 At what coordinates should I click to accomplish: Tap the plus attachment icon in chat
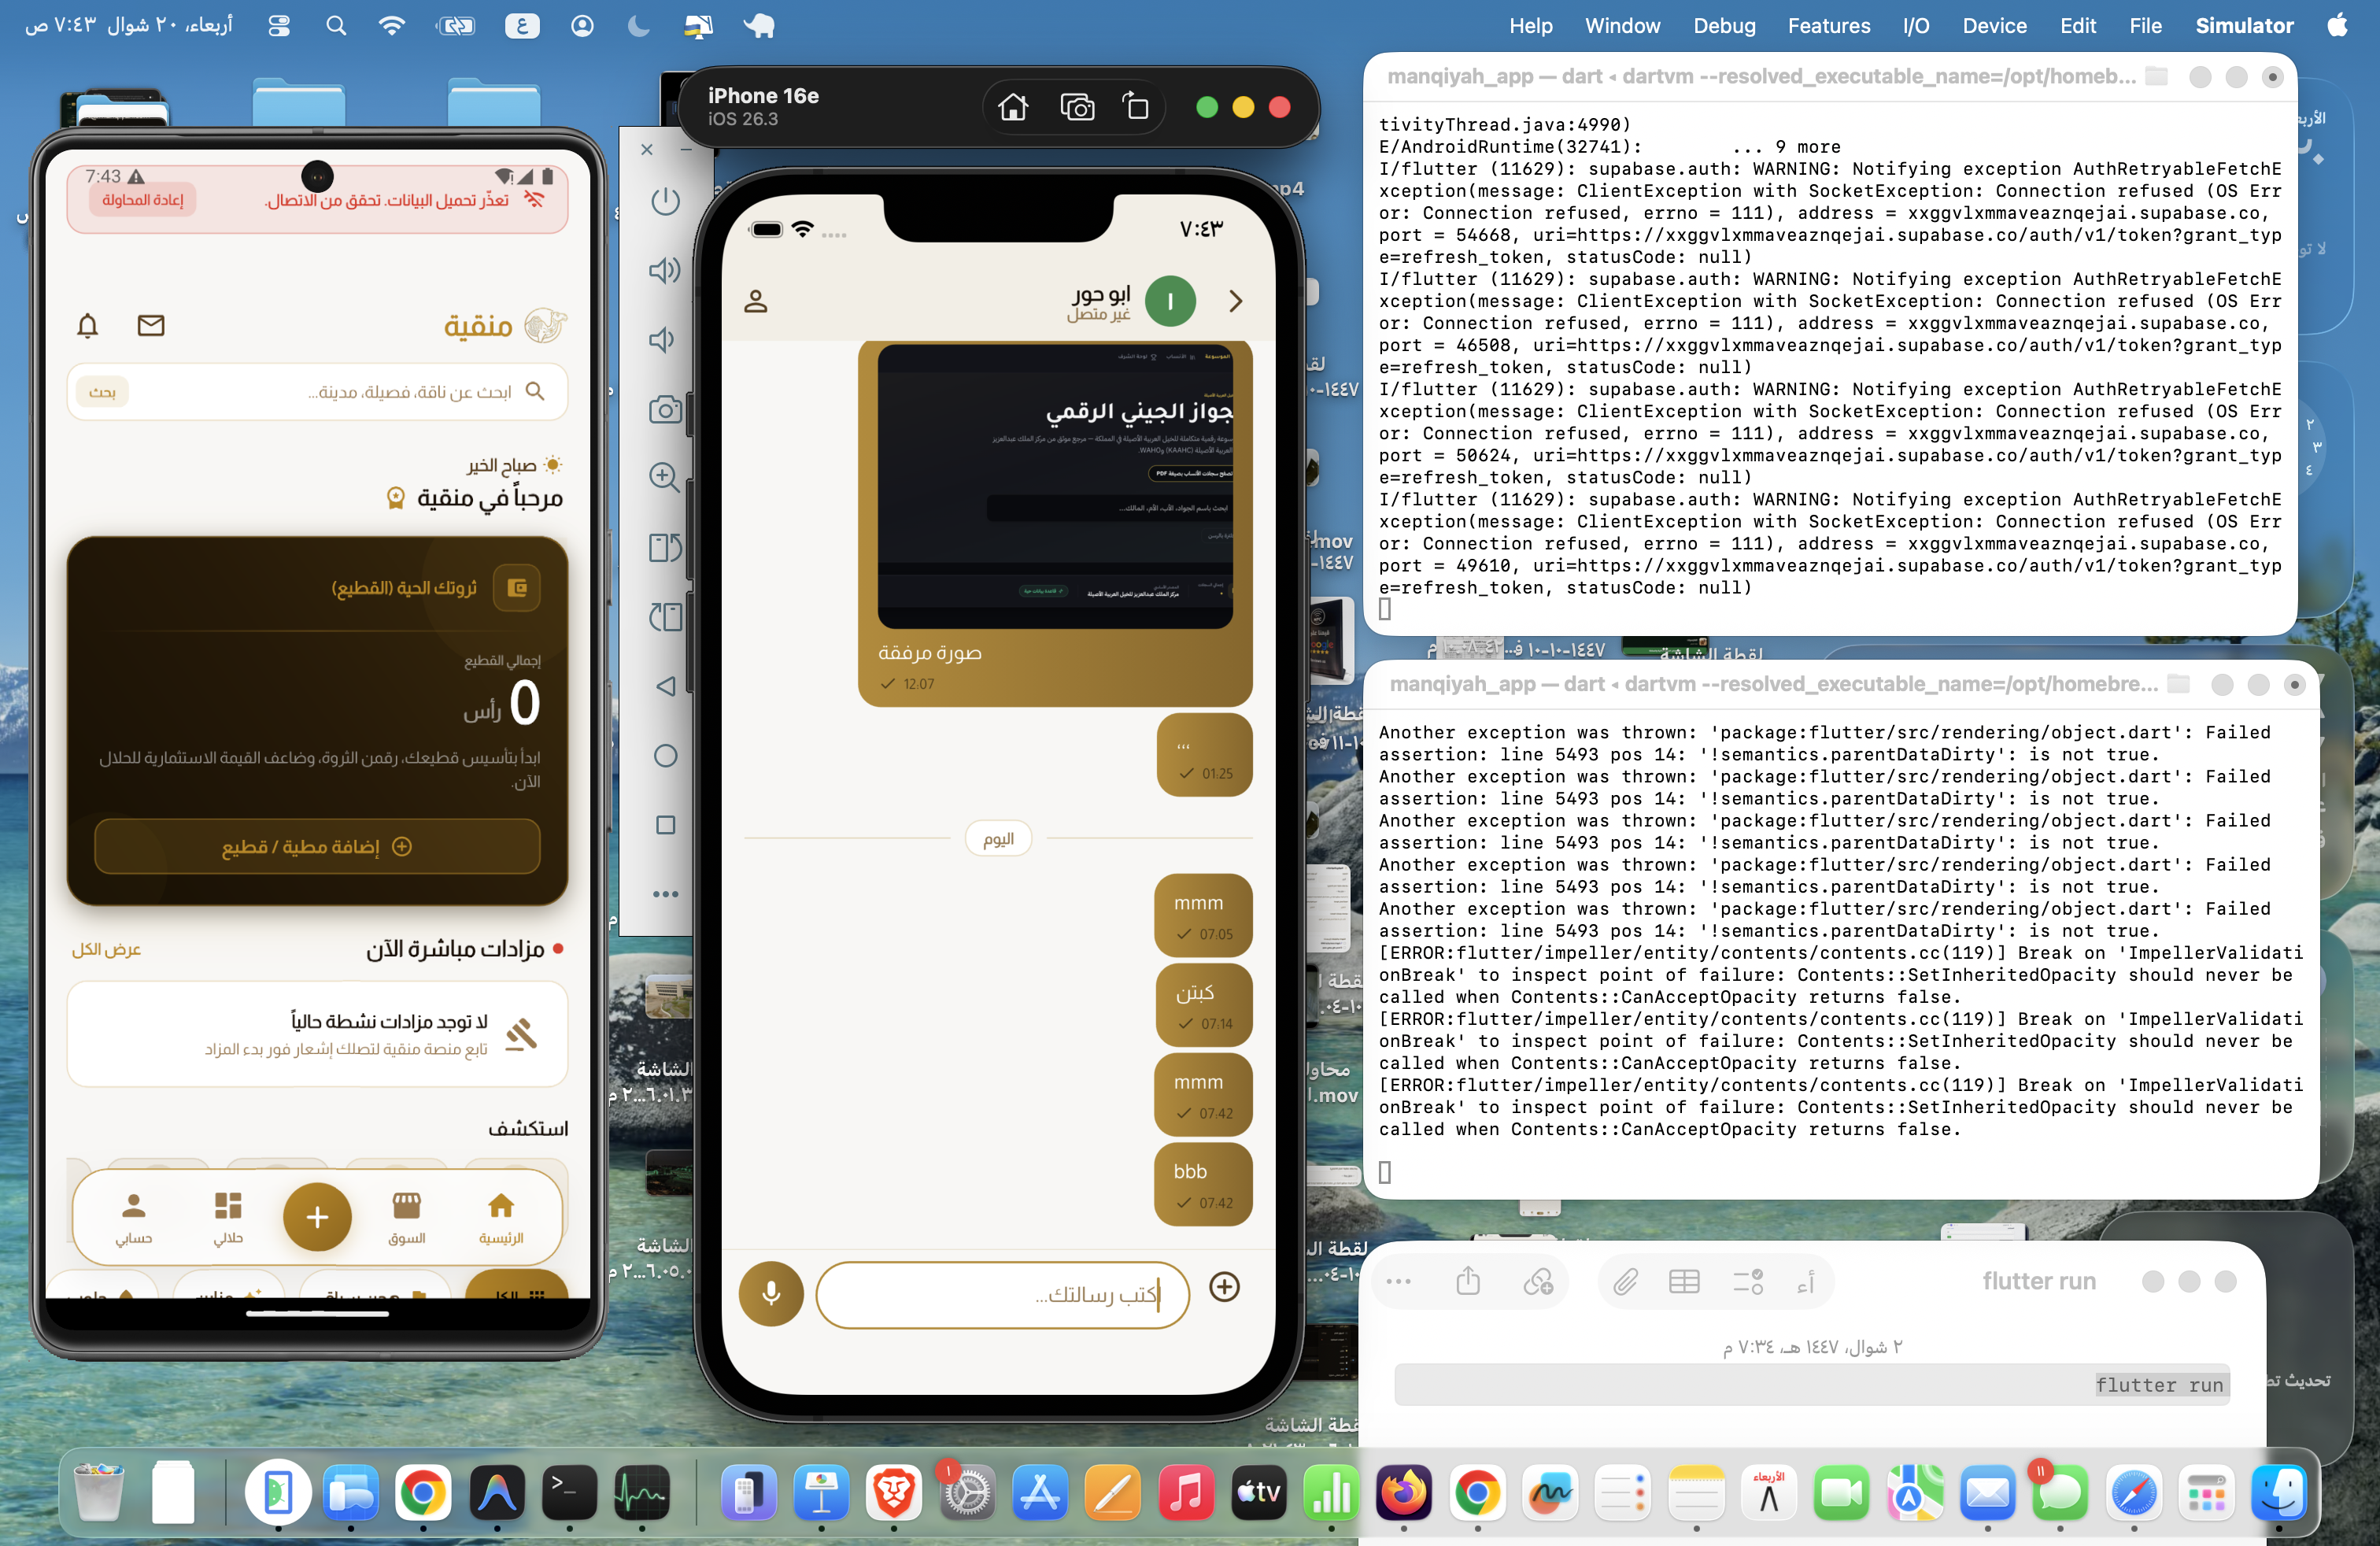pos(1224,1287)
